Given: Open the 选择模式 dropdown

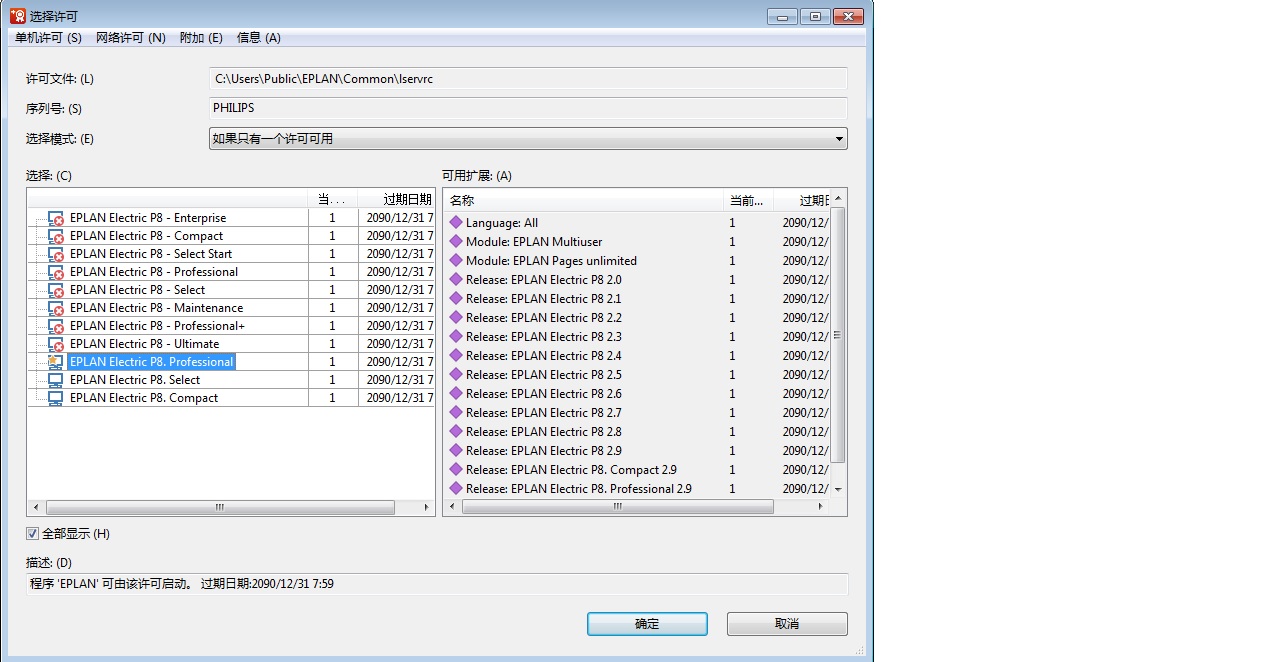Looking at the screenshot, I should coord(528,139).
